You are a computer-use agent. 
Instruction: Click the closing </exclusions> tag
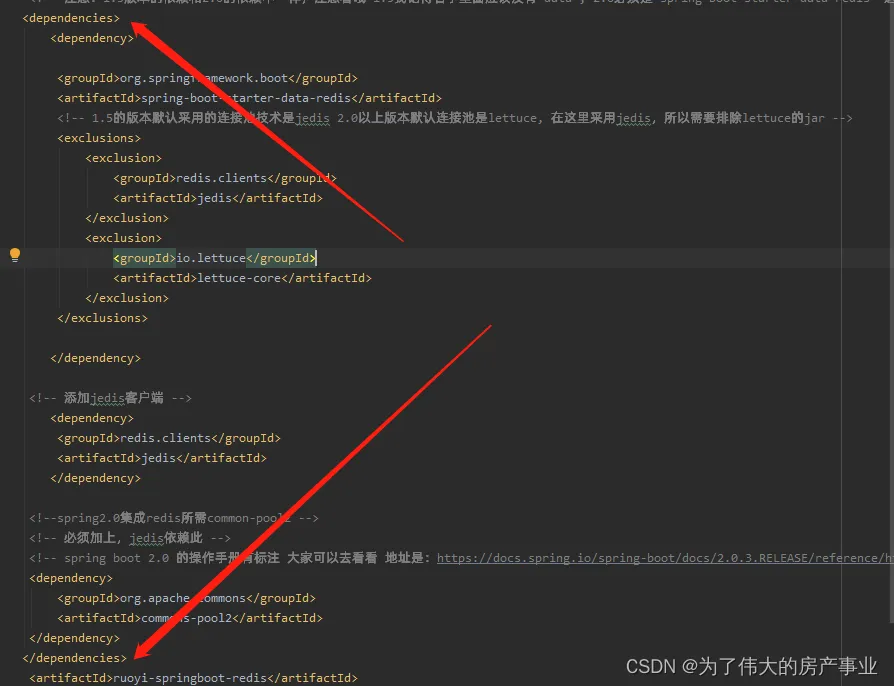point(102,318)
